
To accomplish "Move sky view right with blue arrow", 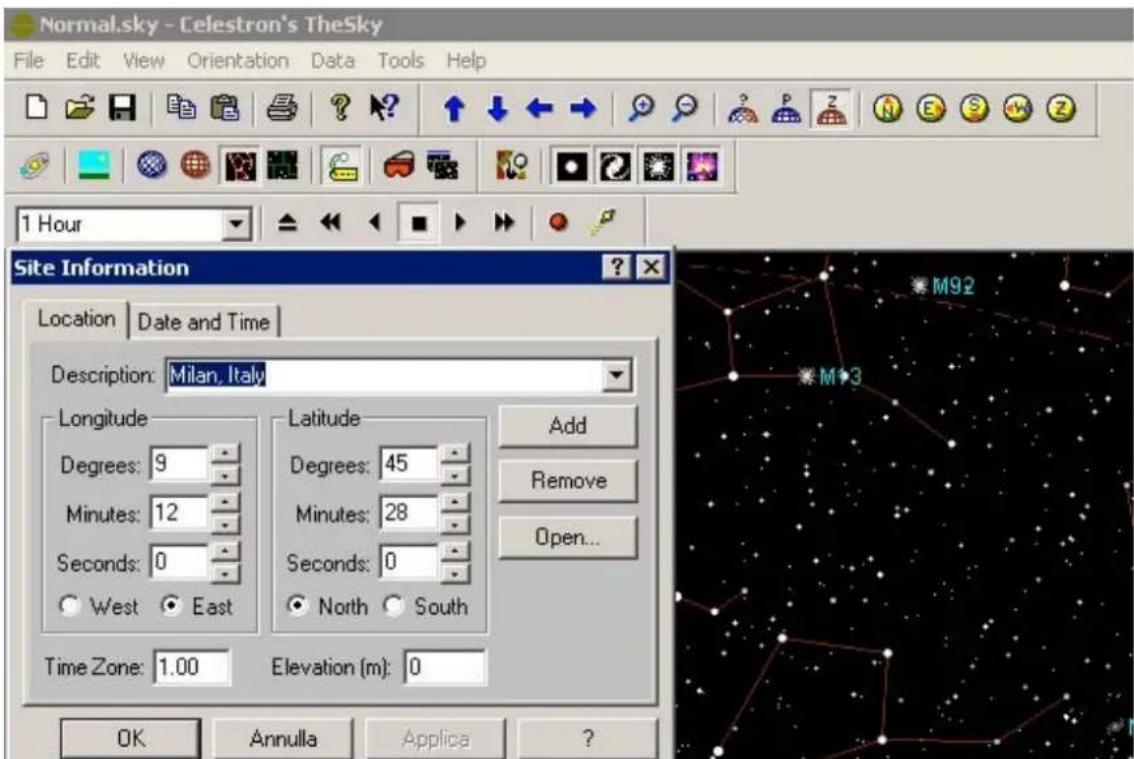I will (x=583, y=109).
